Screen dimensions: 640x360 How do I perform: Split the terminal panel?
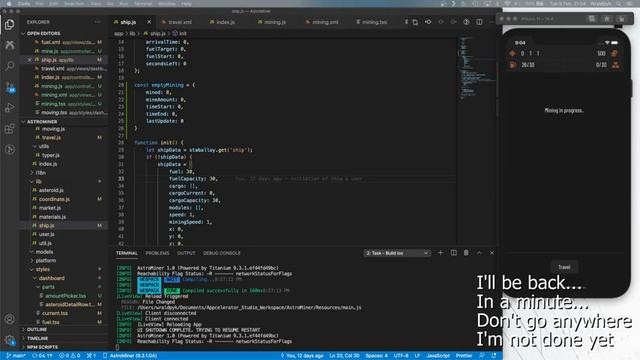(x=453, y=253)
